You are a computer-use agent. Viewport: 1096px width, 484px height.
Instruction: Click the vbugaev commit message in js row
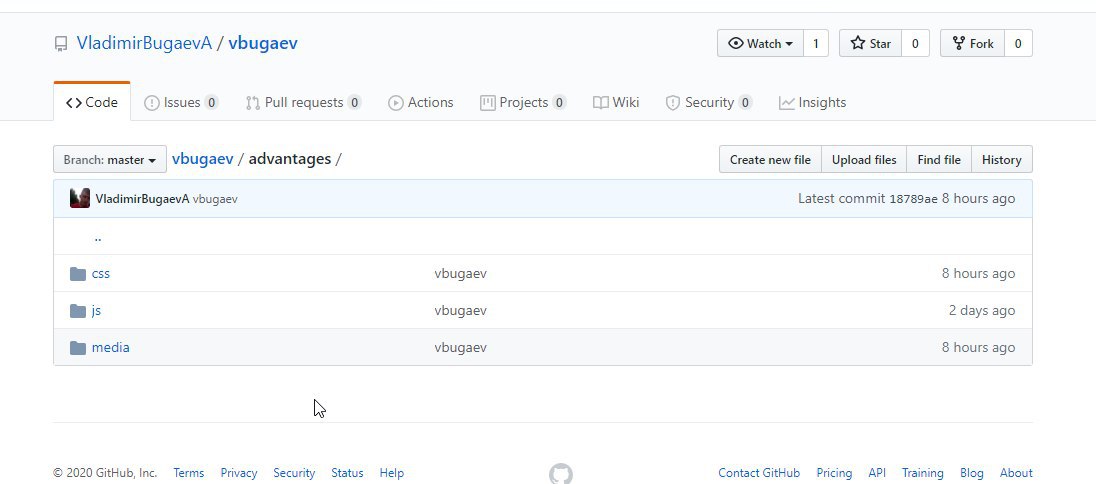point(461,311)
